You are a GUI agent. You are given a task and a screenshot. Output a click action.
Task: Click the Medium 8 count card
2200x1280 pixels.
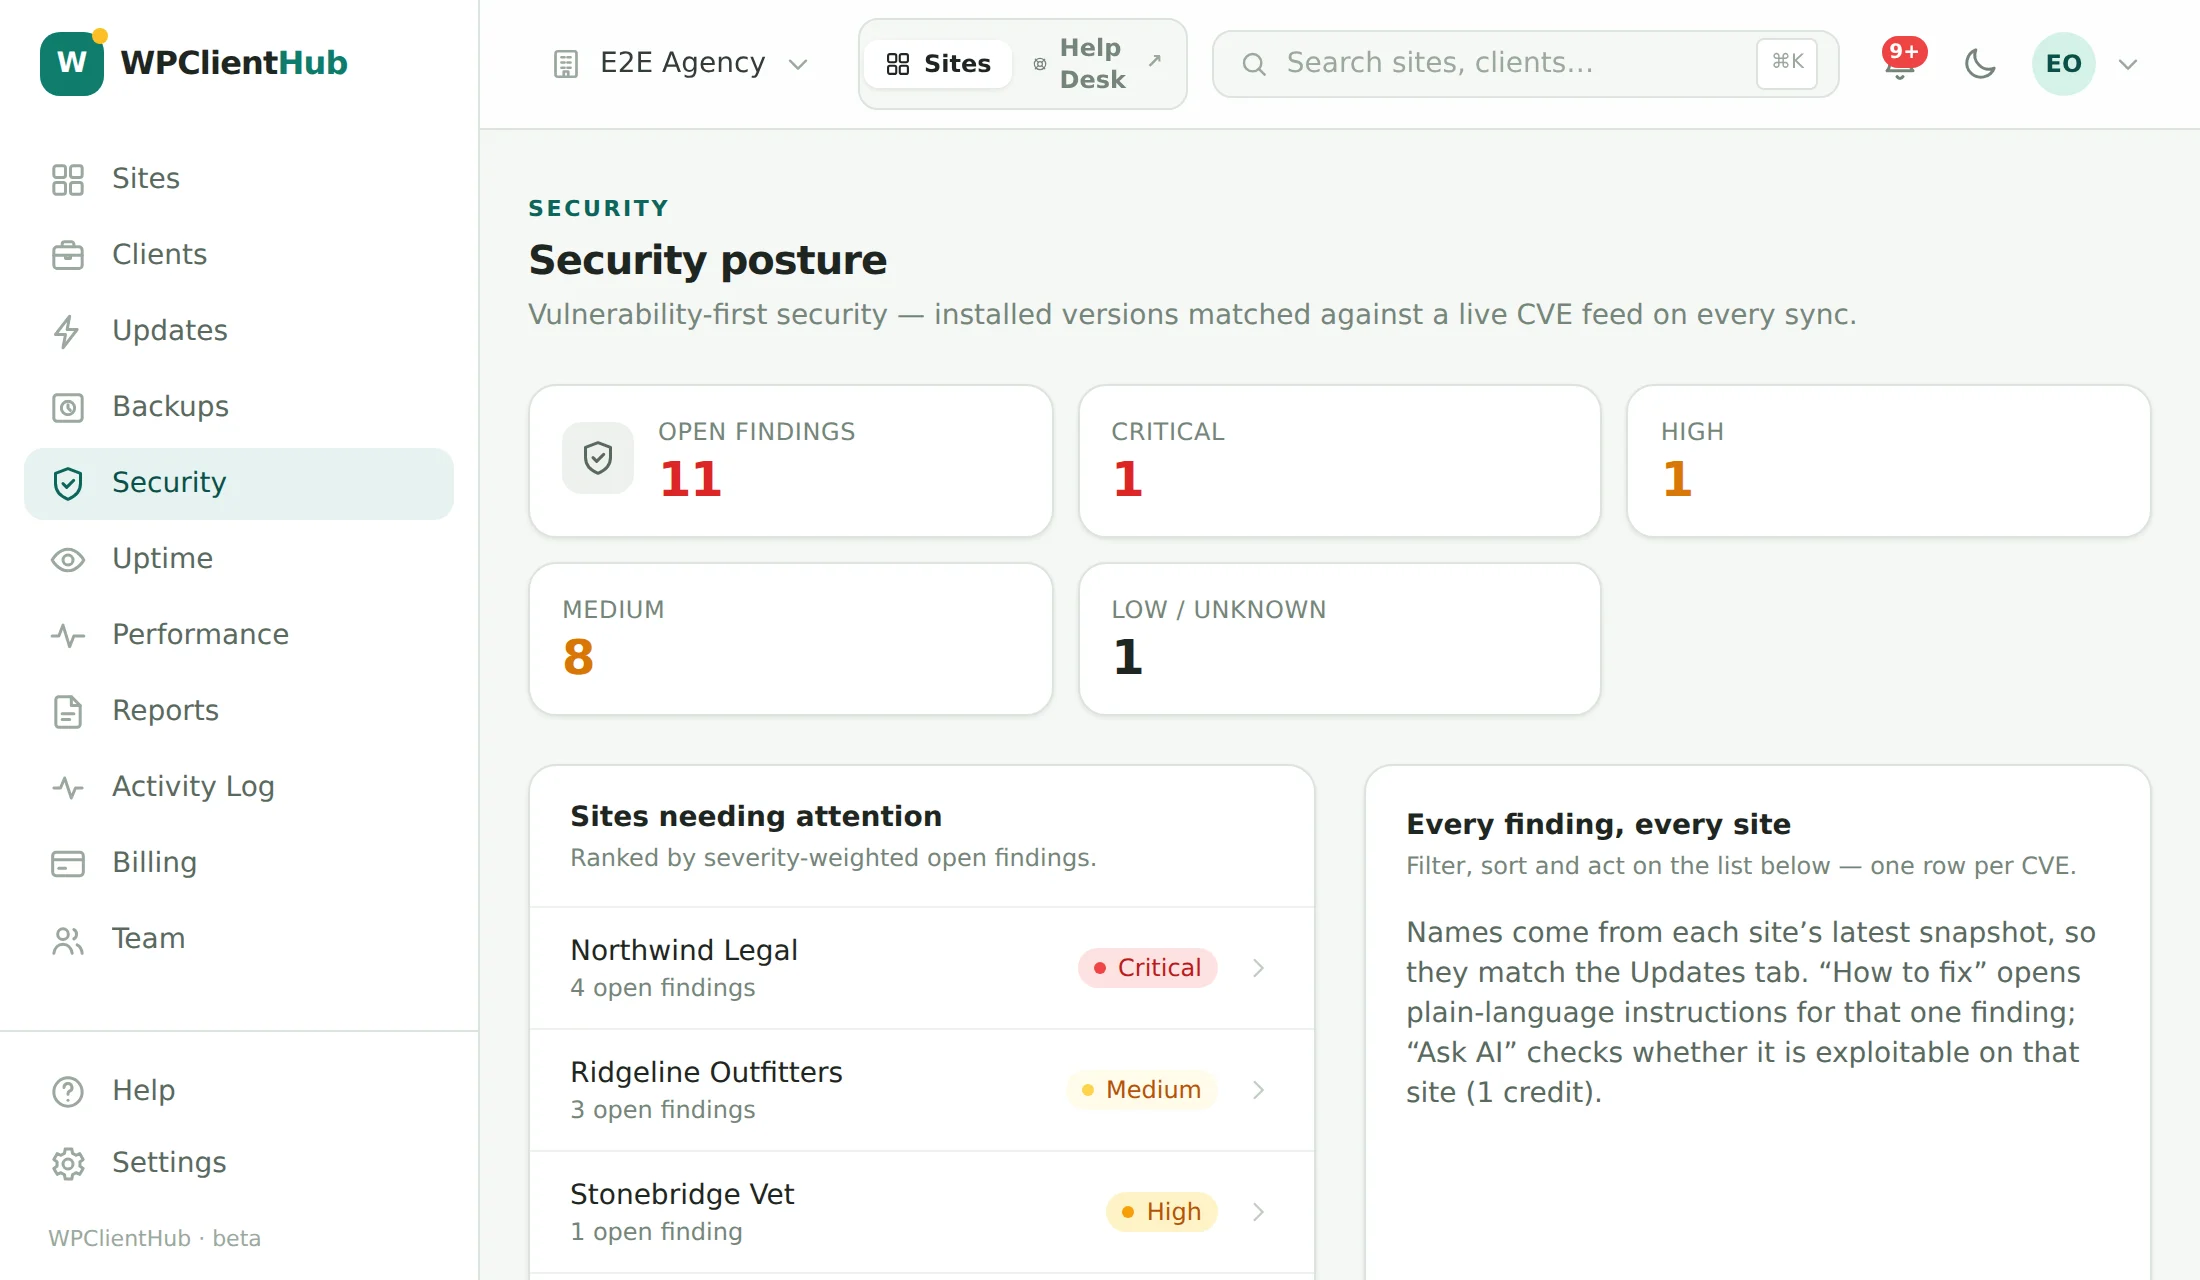(x=791, y=639)
